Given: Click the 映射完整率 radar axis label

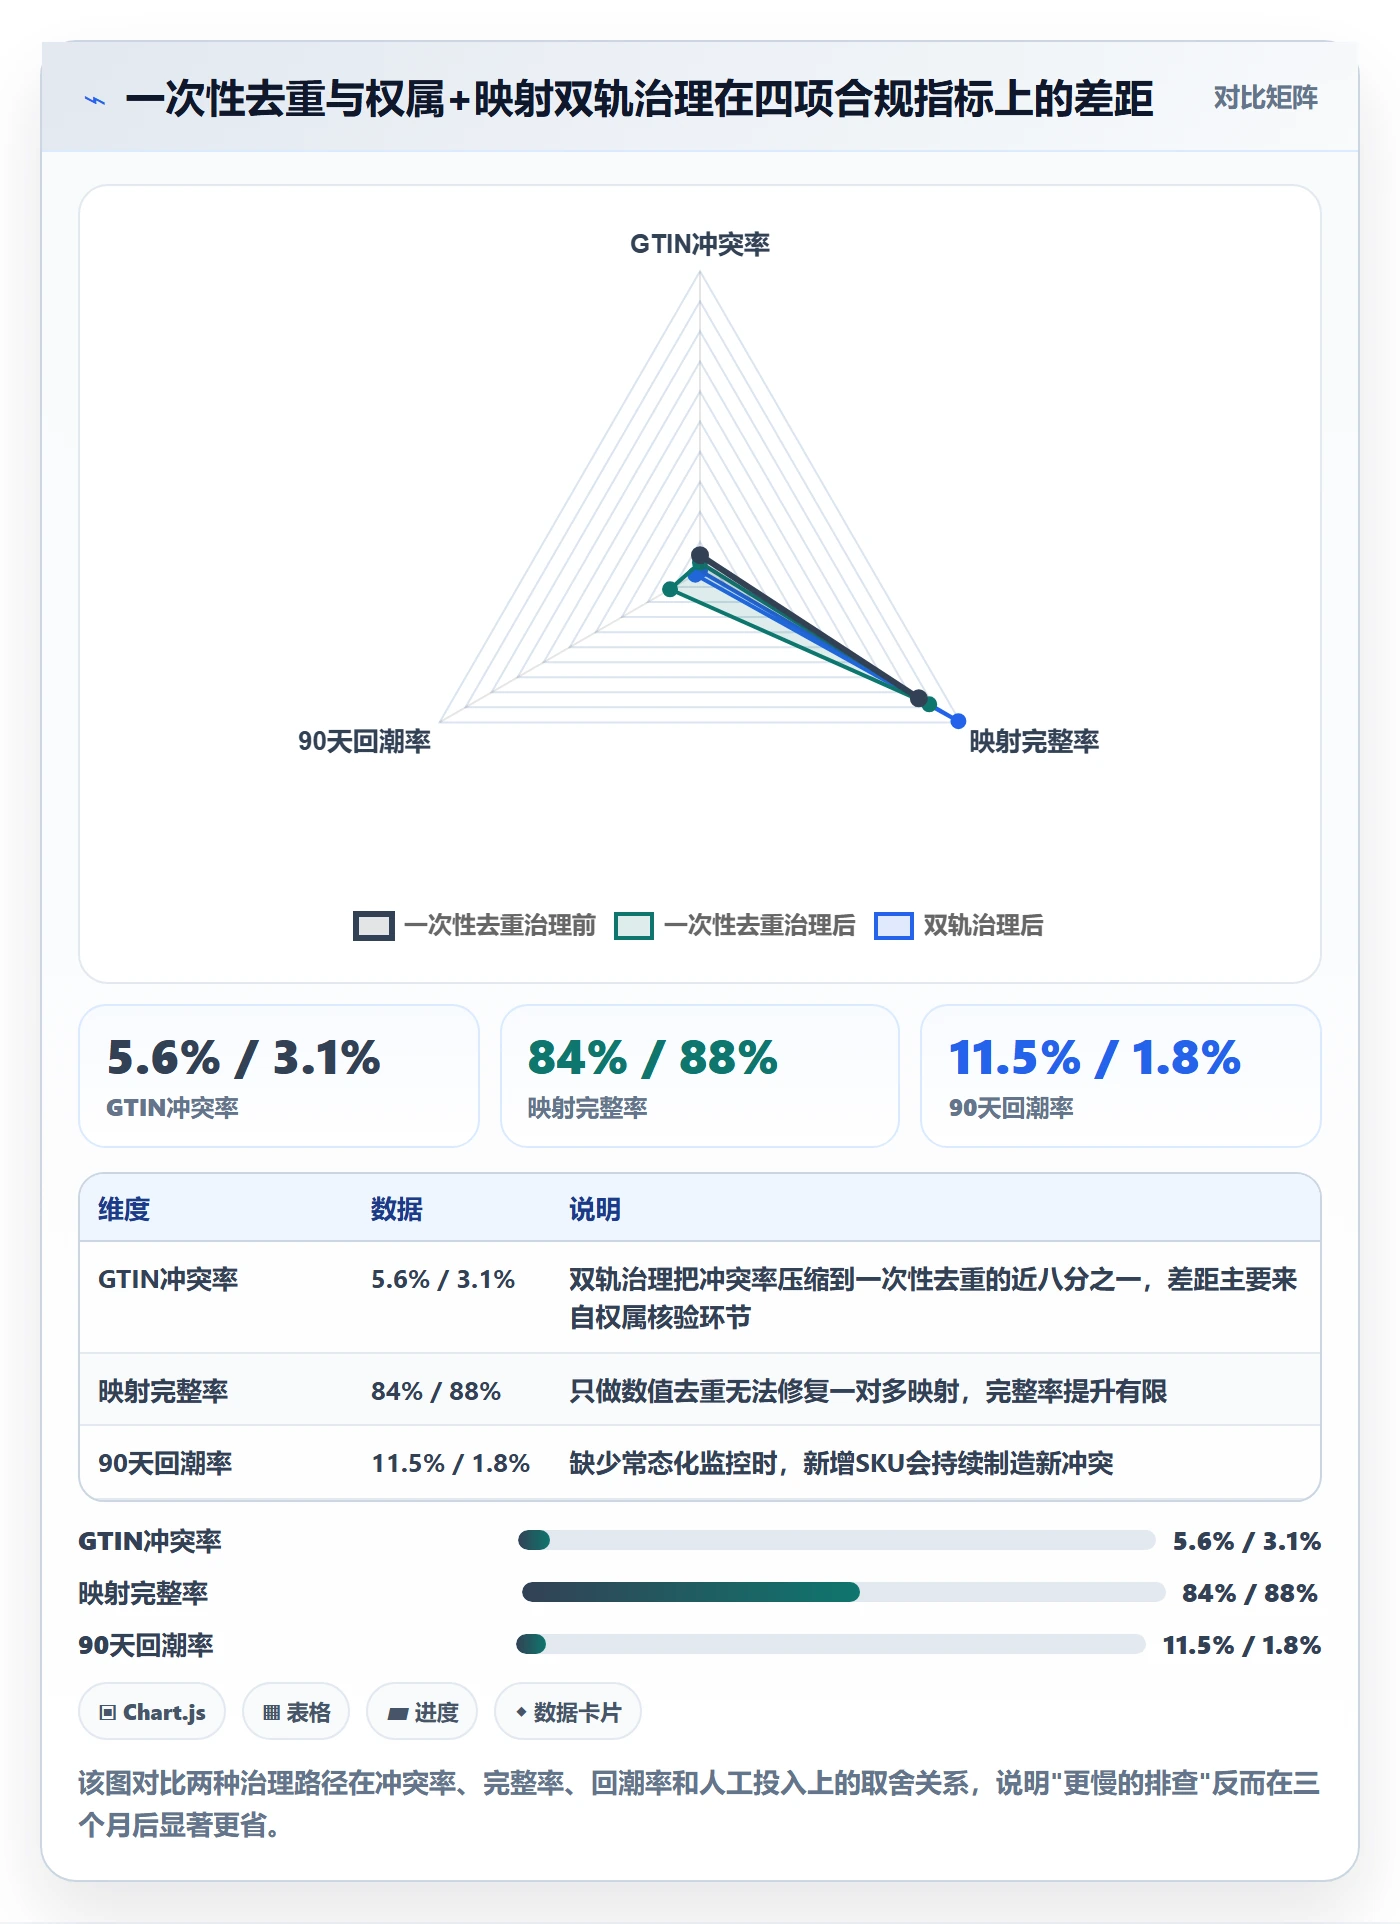Looking at the screenshot, I should click(x=1034, y=741).
